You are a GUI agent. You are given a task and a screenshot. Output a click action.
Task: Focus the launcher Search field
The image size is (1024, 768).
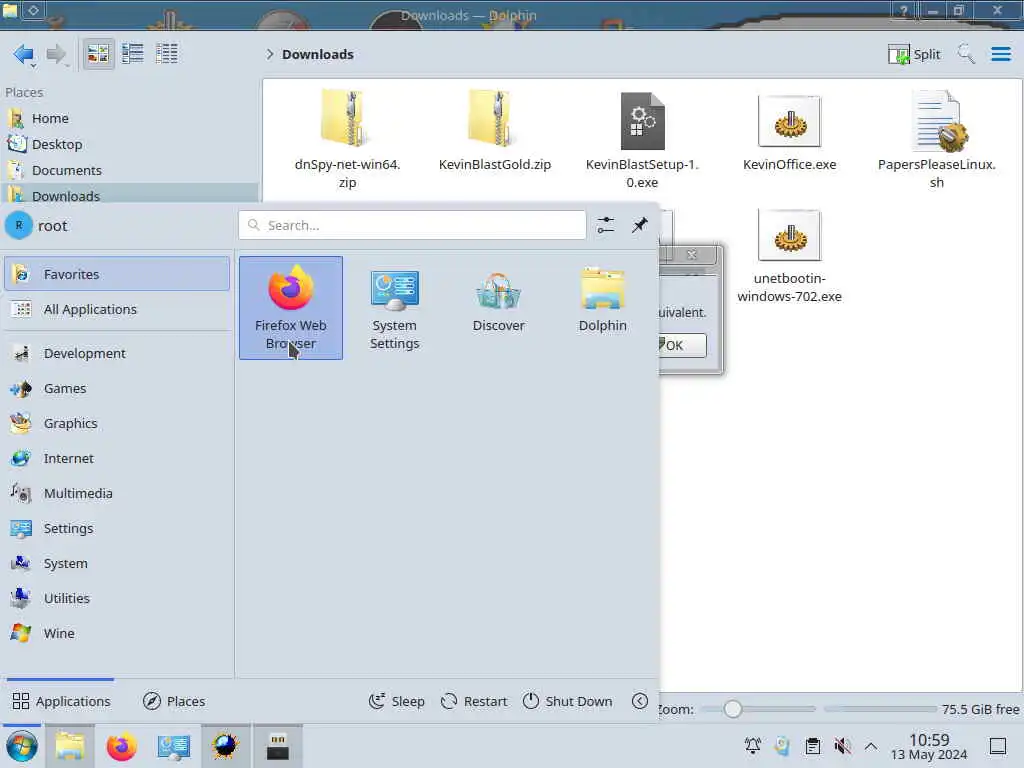412,225
